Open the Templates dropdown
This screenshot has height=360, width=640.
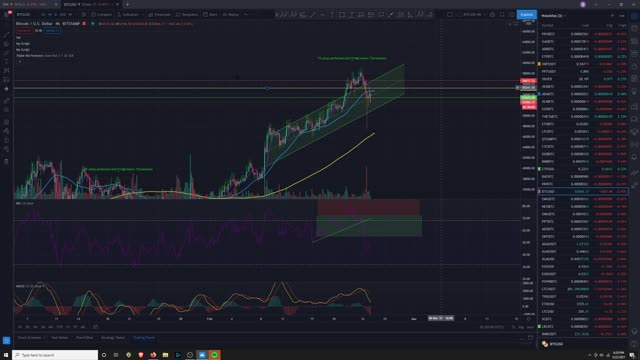187,15
